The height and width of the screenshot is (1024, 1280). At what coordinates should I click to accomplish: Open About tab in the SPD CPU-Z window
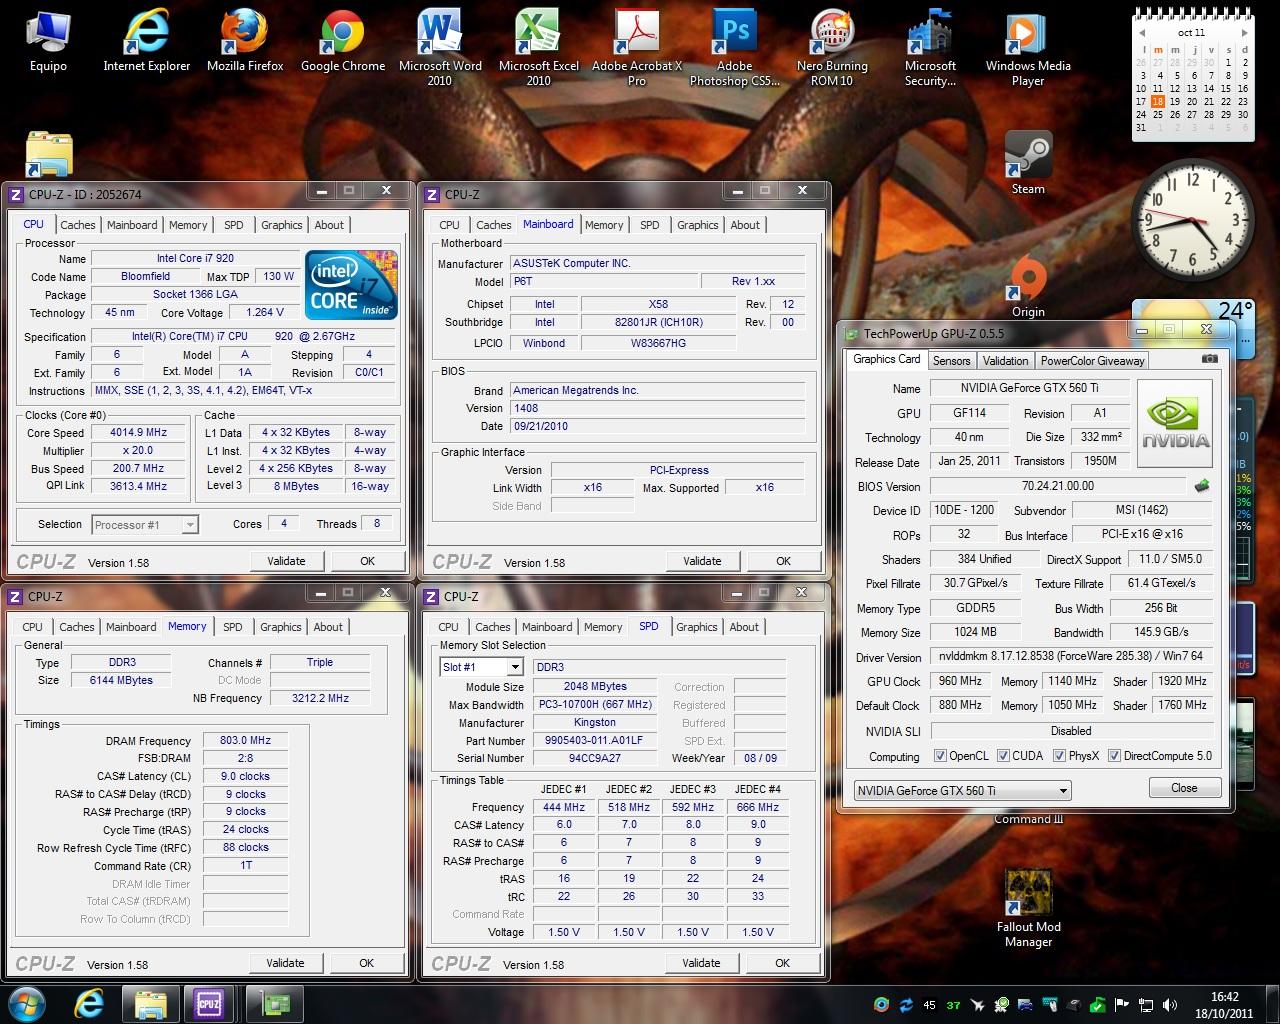coord(744,627)
